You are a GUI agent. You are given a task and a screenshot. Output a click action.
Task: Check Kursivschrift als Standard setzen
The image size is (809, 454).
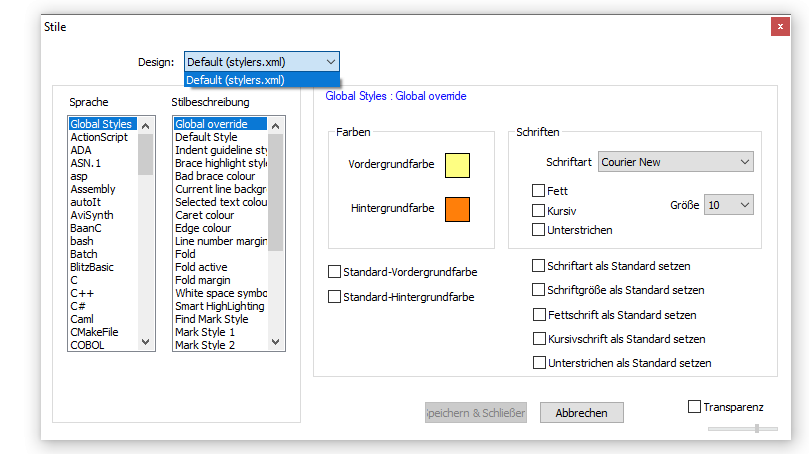(x=539, y=338)
